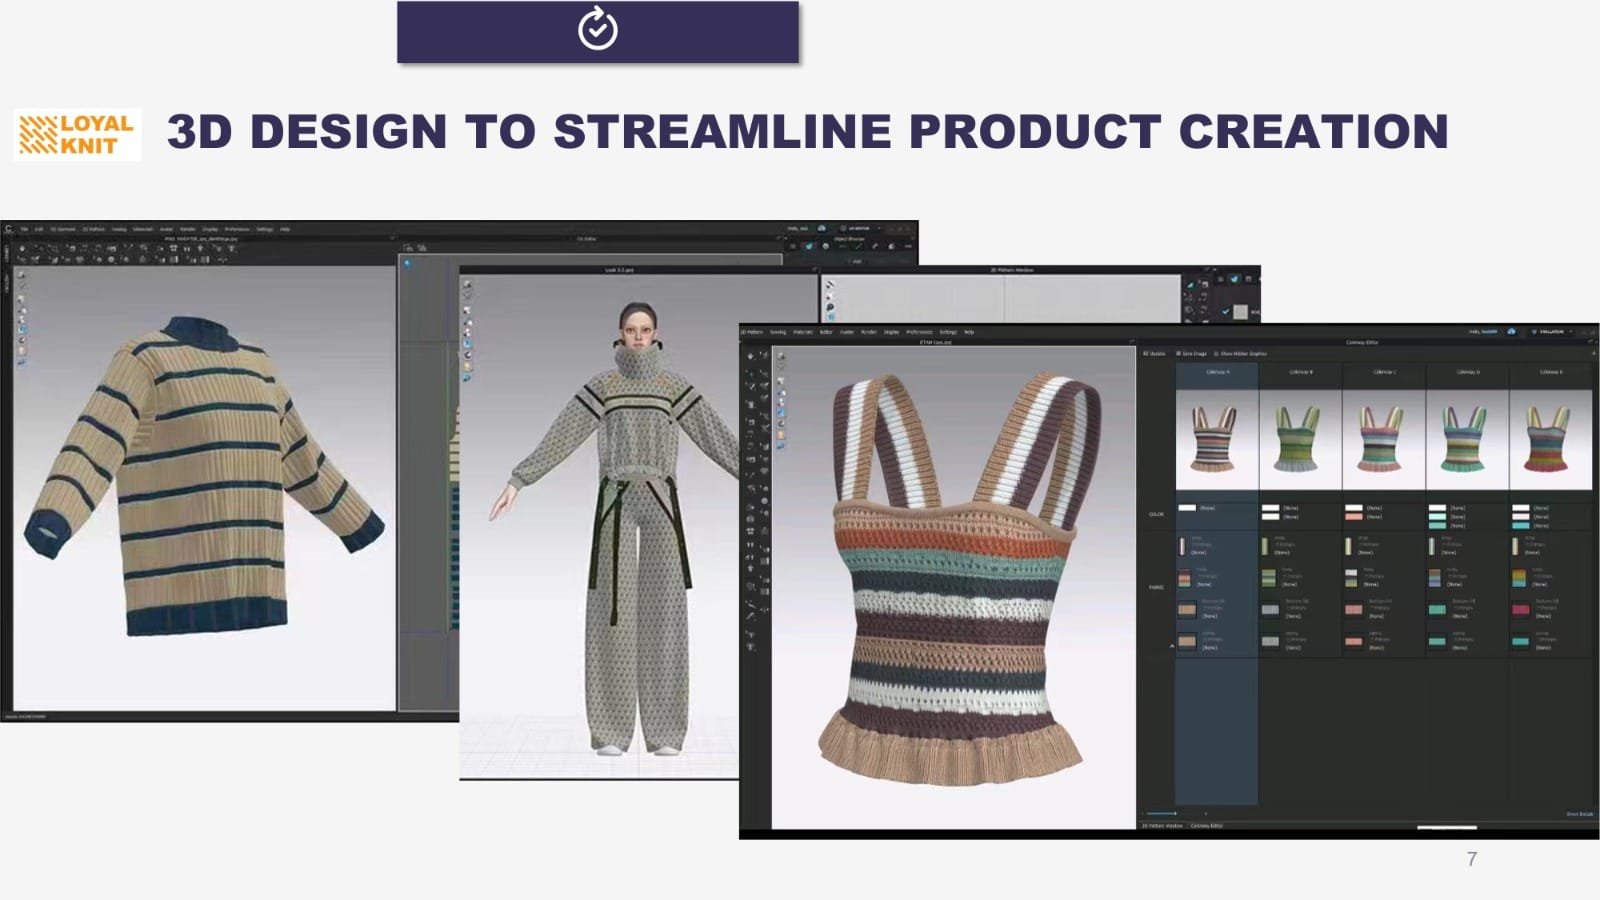Screen dimensions: 1600x900
Task: Click the CLO logo icon in top-left window
Action: [9, 229]
